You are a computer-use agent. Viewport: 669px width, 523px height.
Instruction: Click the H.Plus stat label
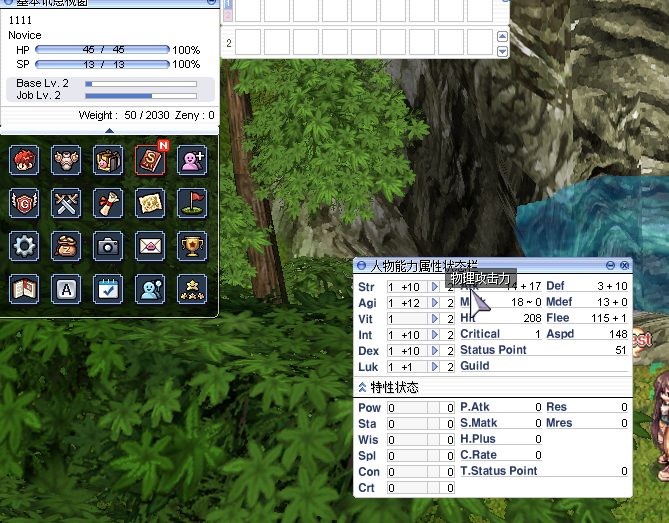click(478, 439)
